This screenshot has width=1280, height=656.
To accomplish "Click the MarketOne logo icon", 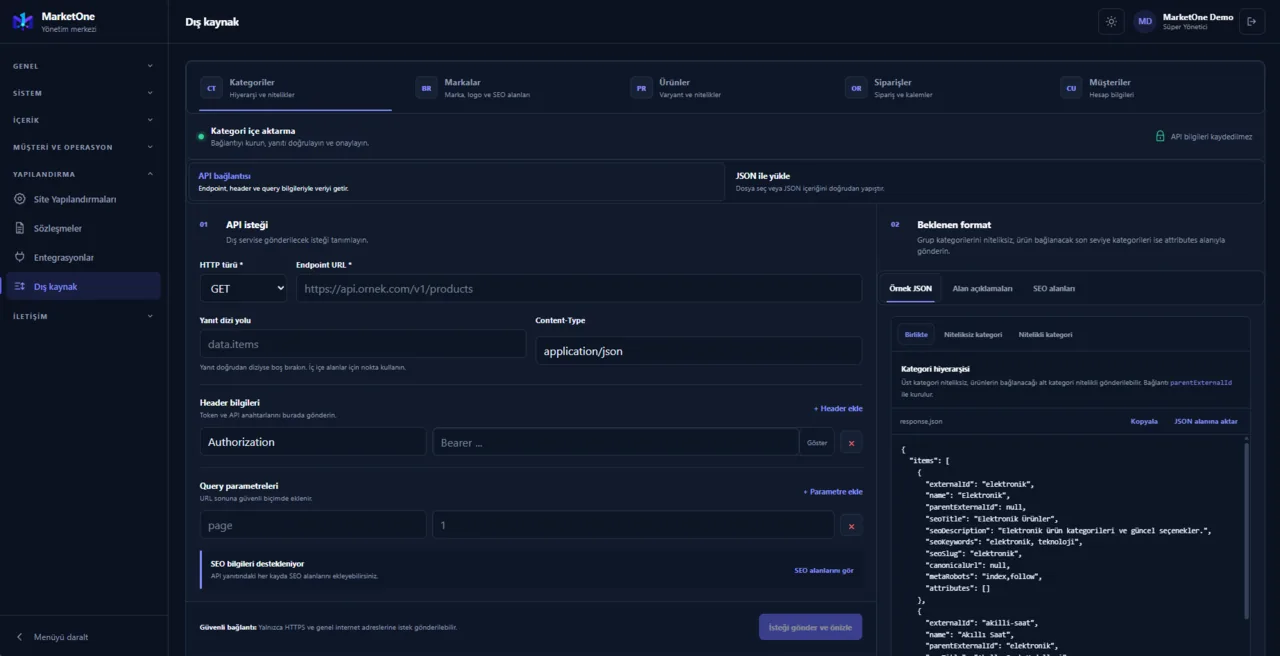I will (x=22, y=21).
